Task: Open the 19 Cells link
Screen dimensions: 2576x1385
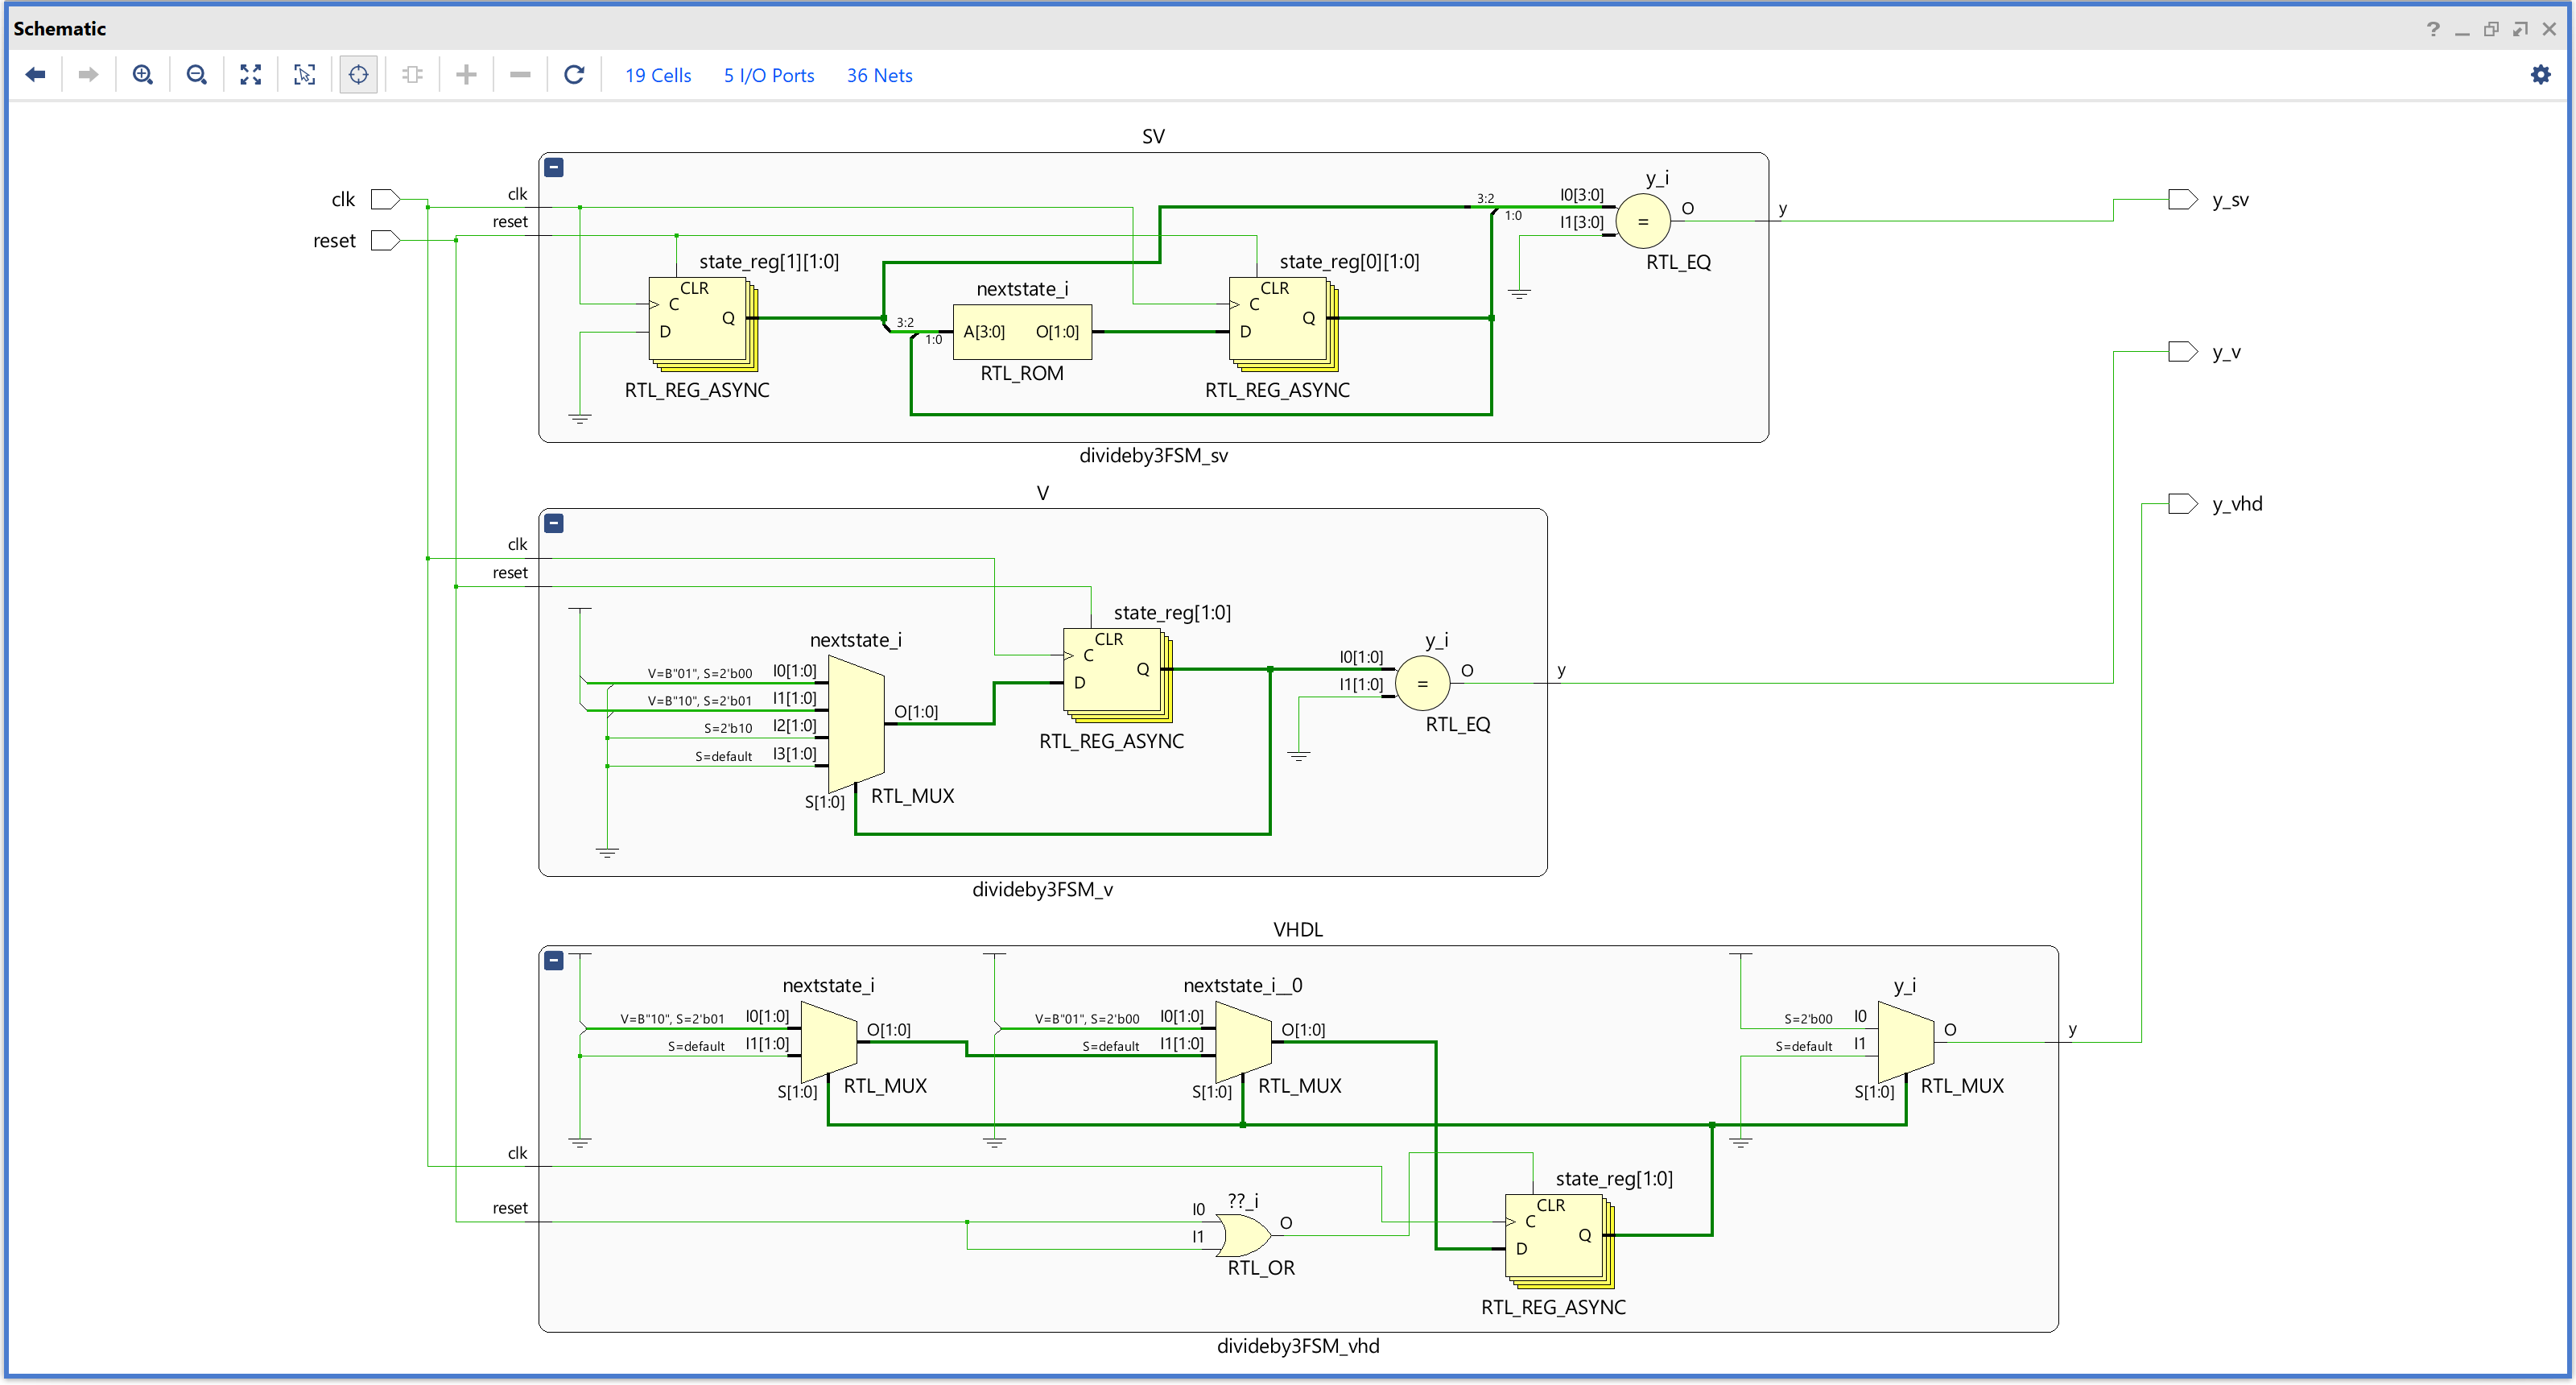Action: pos(658,76)
